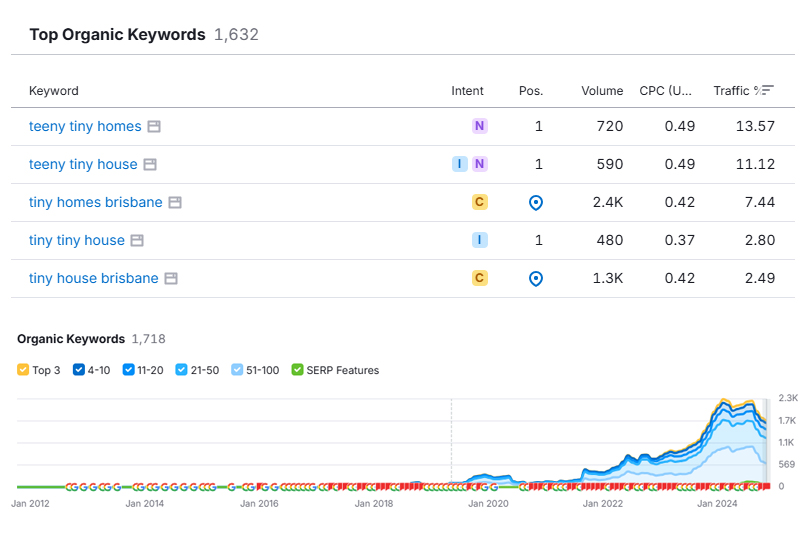Open the tiny house brisbane keyword link
Image resolution: width=810 pixels, height=540 pixels.
pyautogui.click(x=93, y=279)
